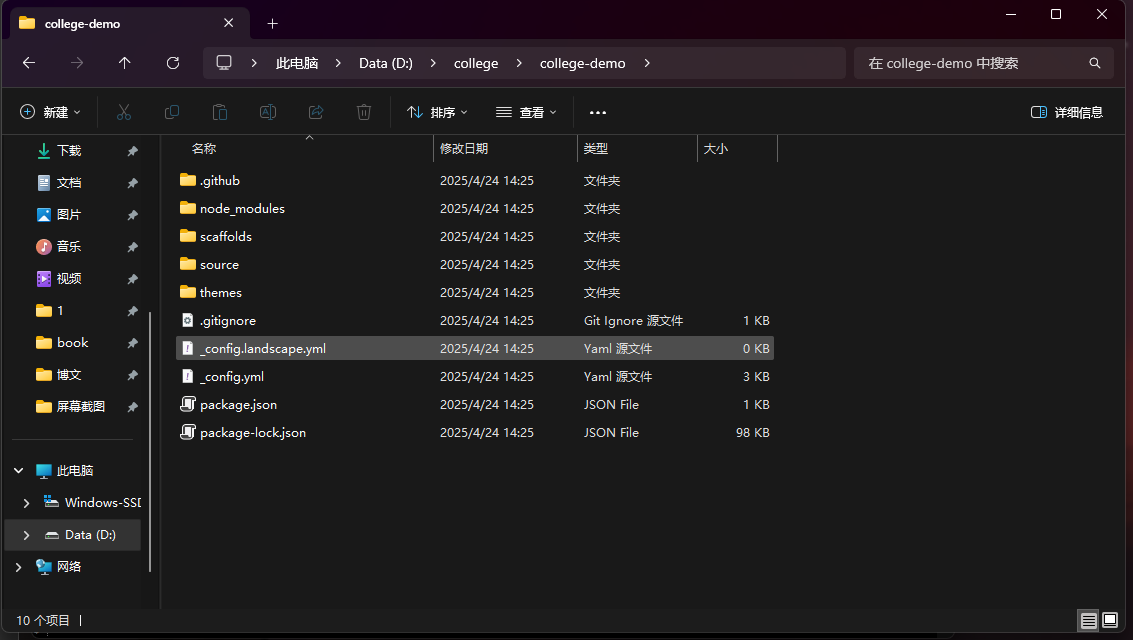Screen dimensions: 1133x640
Task: Add a new tab with plus button
Action: click(273, 23)
